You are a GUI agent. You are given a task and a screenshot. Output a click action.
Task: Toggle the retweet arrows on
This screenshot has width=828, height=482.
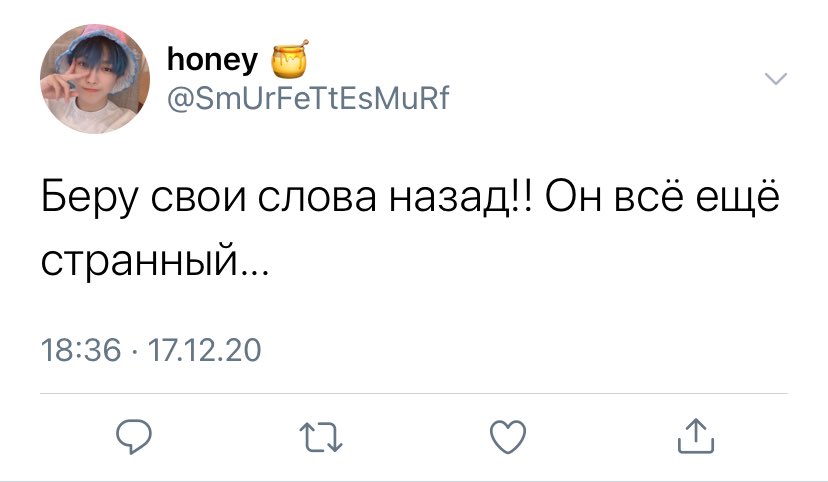click(x=321, y=437)
